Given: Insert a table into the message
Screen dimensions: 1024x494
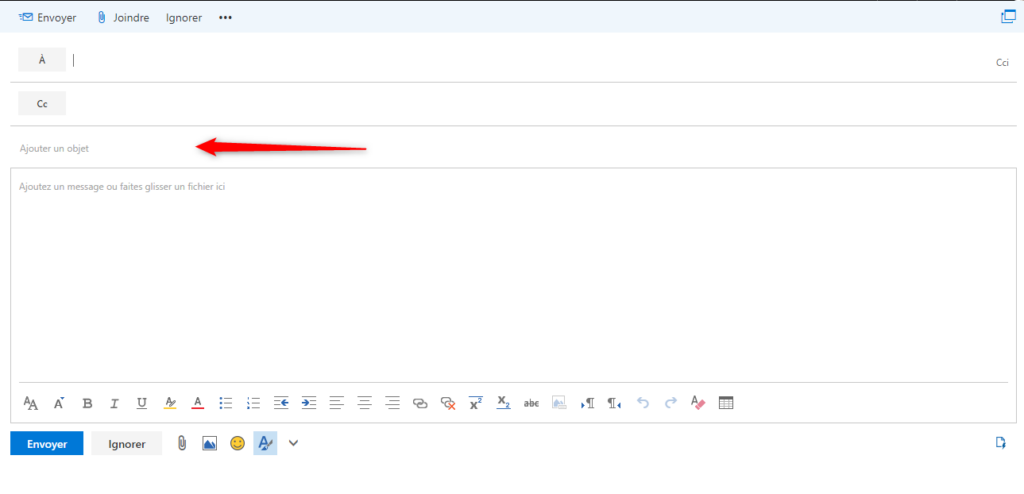Looking at the screenshot, I should point(726,403).
